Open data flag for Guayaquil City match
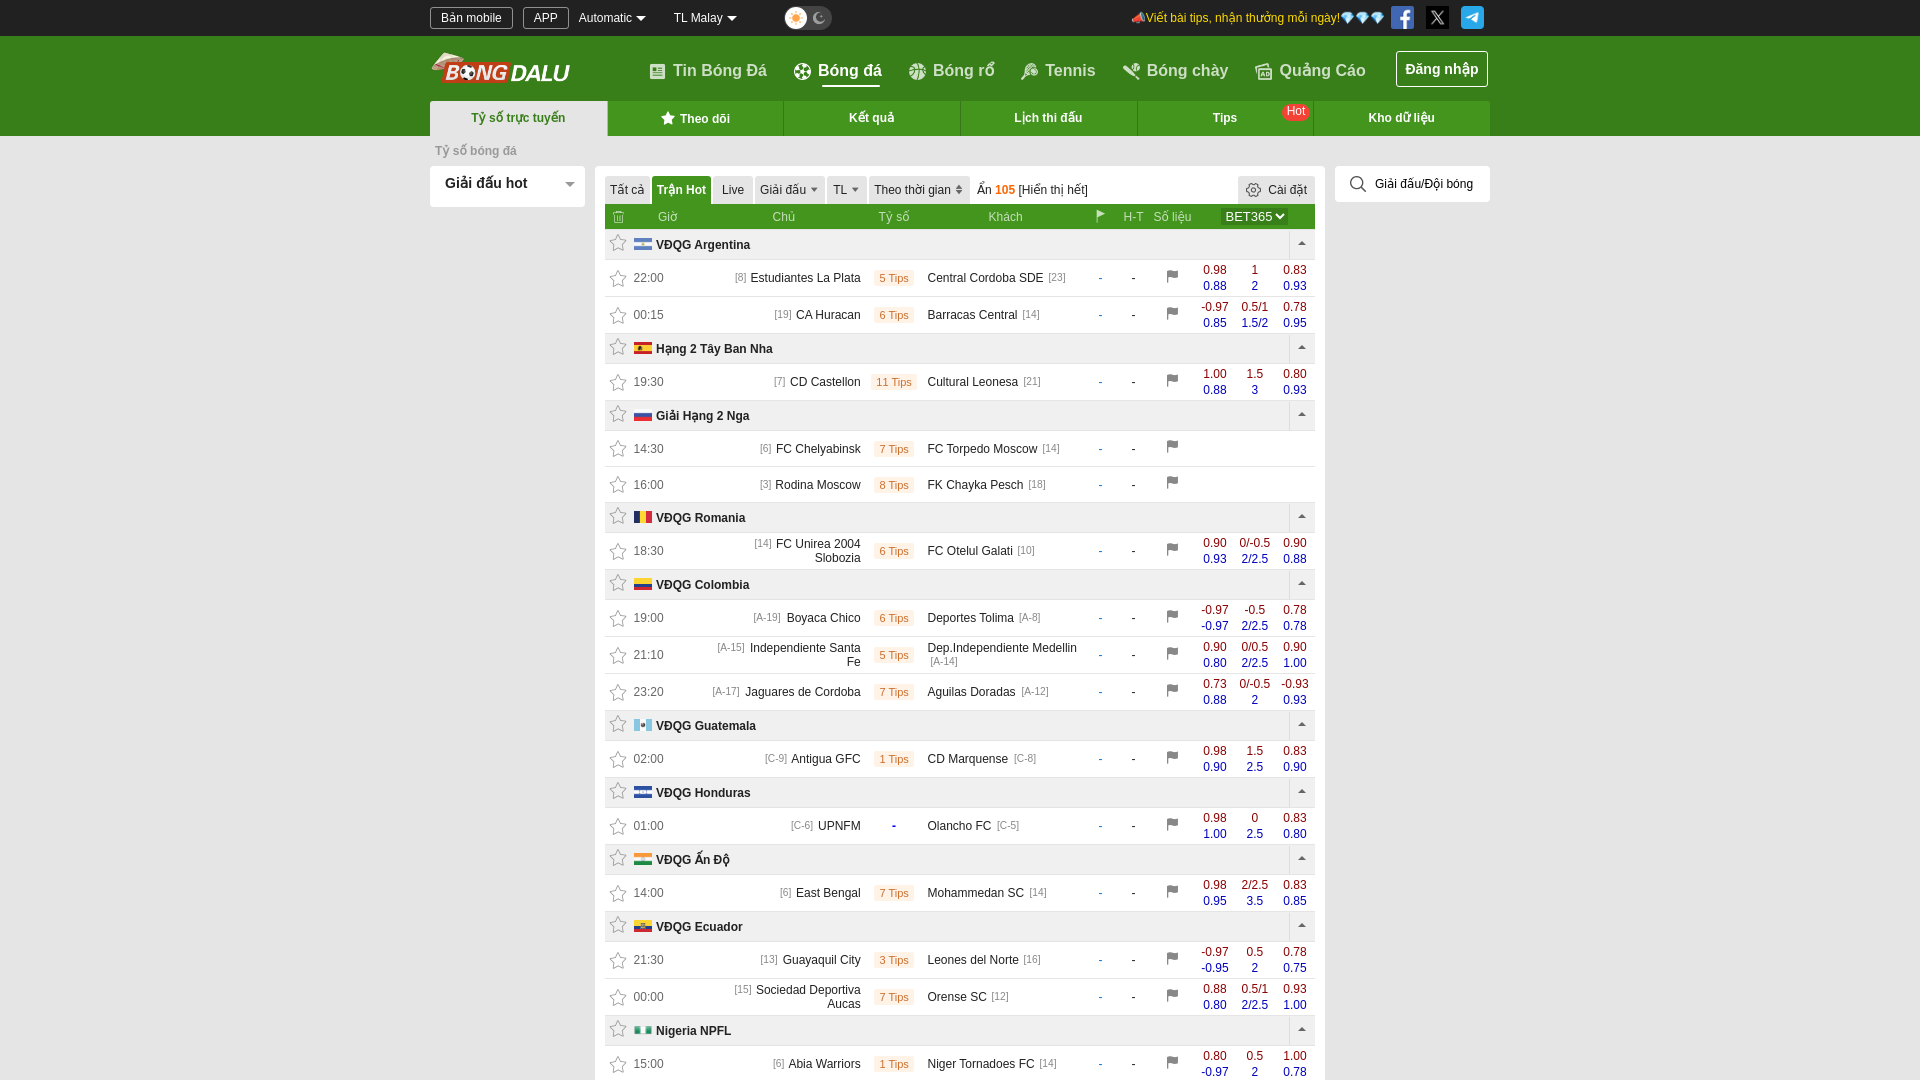Image resolution: width=1920 pixels, height=1080 pixels. tap(1172, 959)
